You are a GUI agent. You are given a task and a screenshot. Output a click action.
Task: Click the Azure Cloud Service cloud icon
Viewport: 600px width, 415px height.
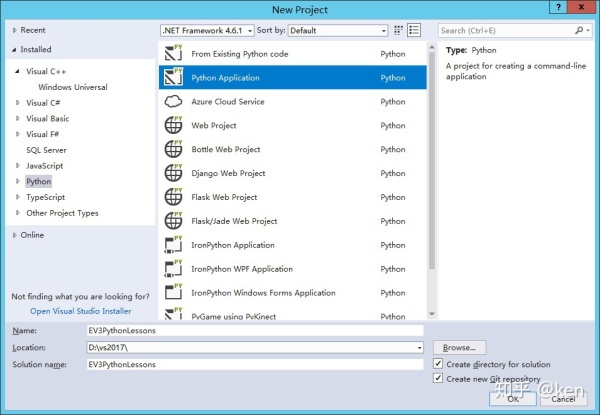pos(173,101)
